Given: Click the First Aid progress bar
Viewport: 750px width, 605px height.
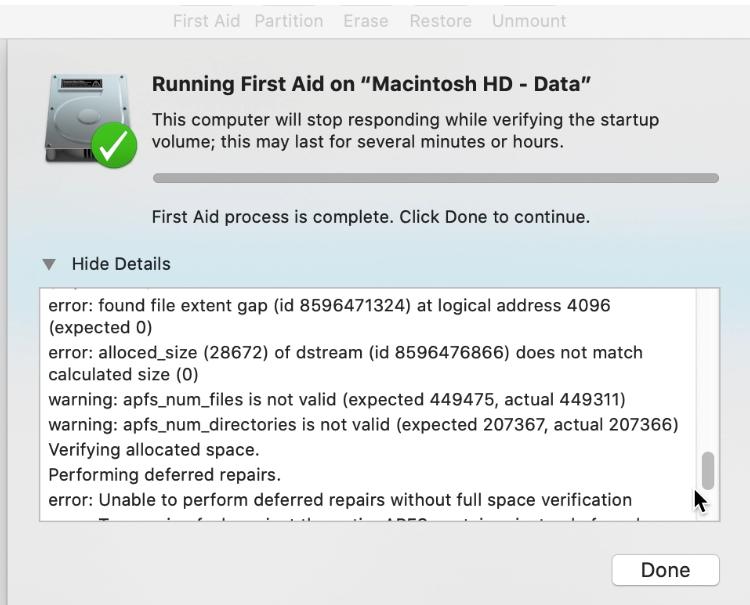Looking at the screenshot, I should pyautogui.click(x=436, y=178).
